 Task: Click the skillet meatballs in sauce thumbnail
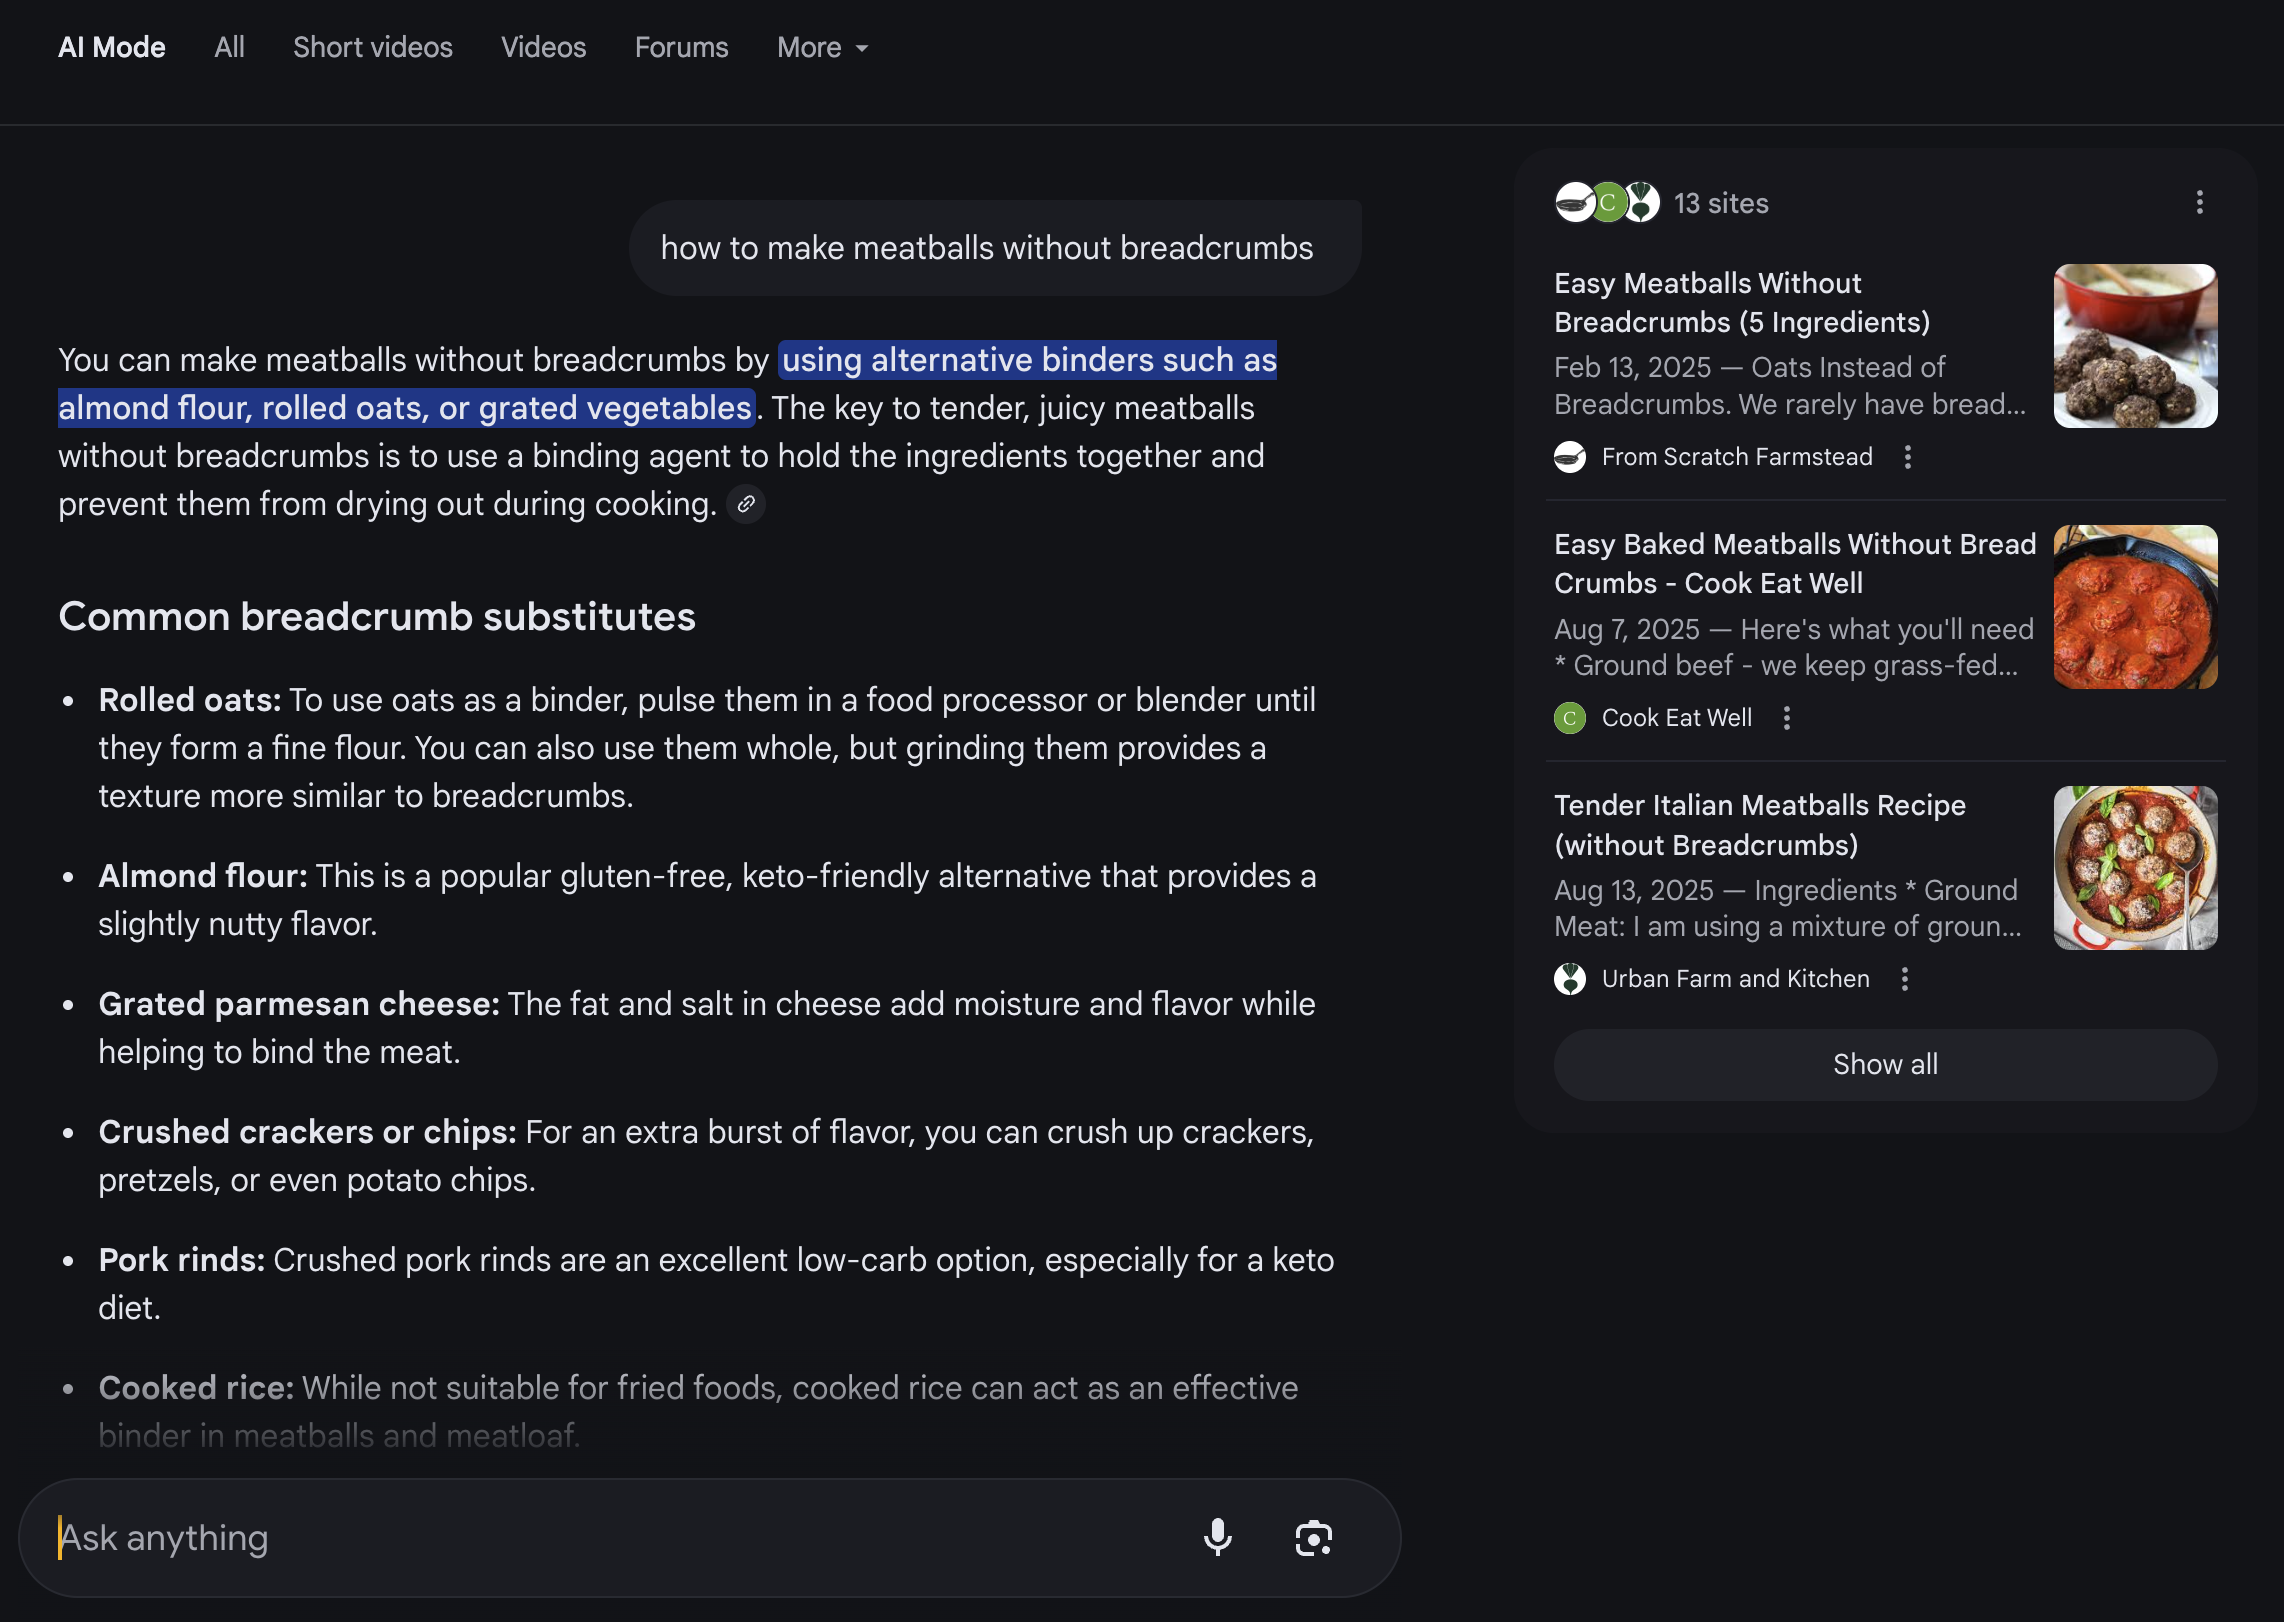coord(2135,607)
